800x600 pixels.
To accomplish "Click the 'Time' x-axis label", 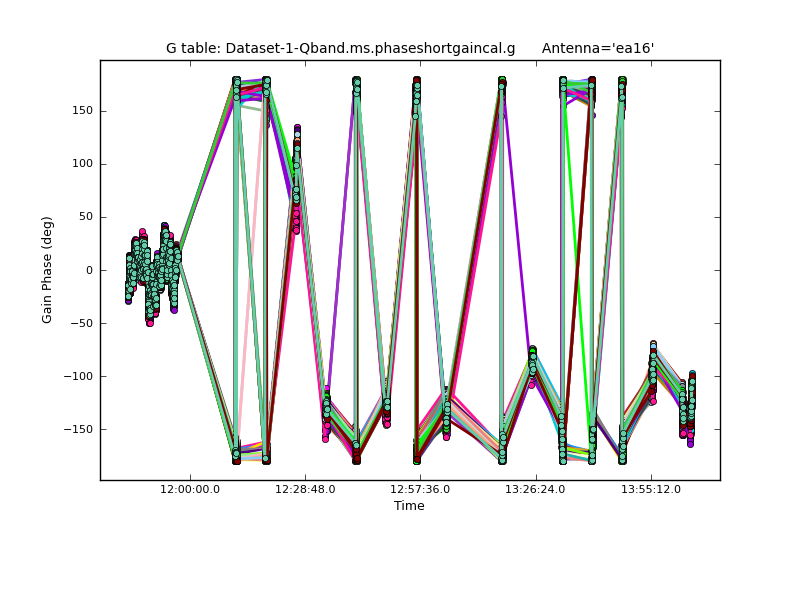I will pyautogui.click(x=409, y=506).
